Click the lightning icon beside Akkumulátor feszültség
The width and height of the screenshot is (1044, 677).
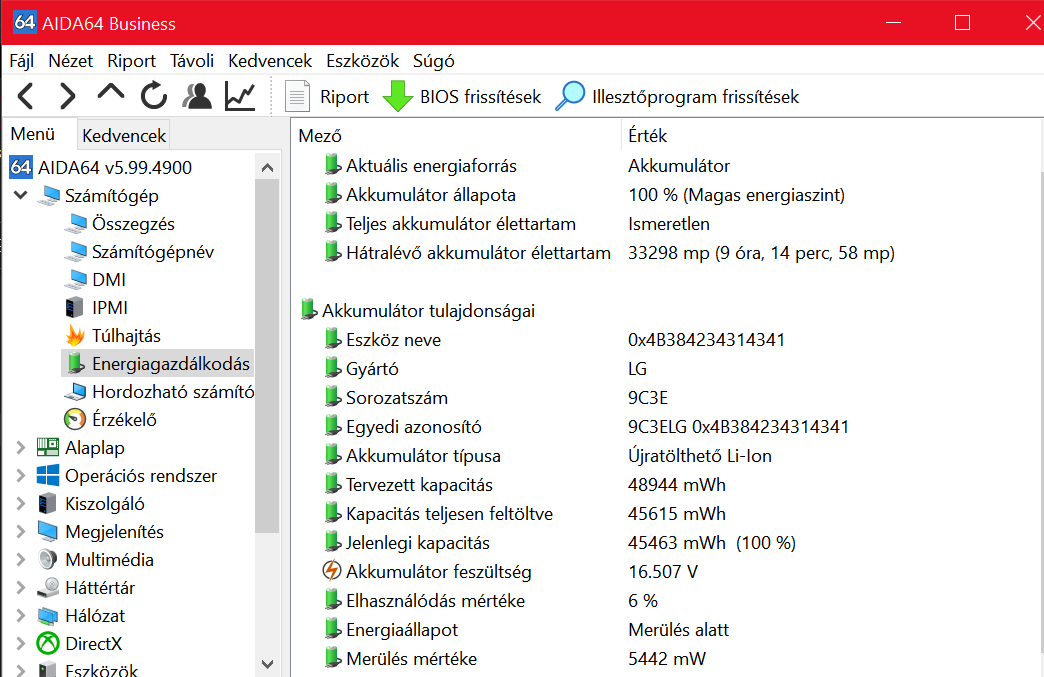(332, 571)
